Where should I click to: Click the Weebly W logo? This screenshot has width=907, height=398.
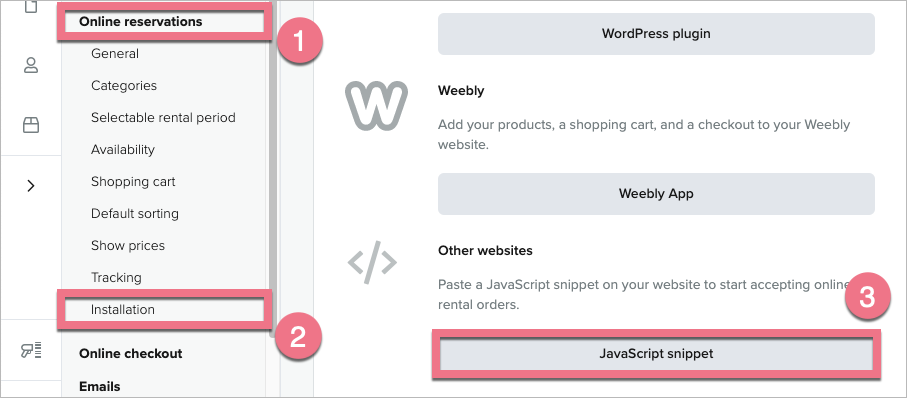click(377, 104)
